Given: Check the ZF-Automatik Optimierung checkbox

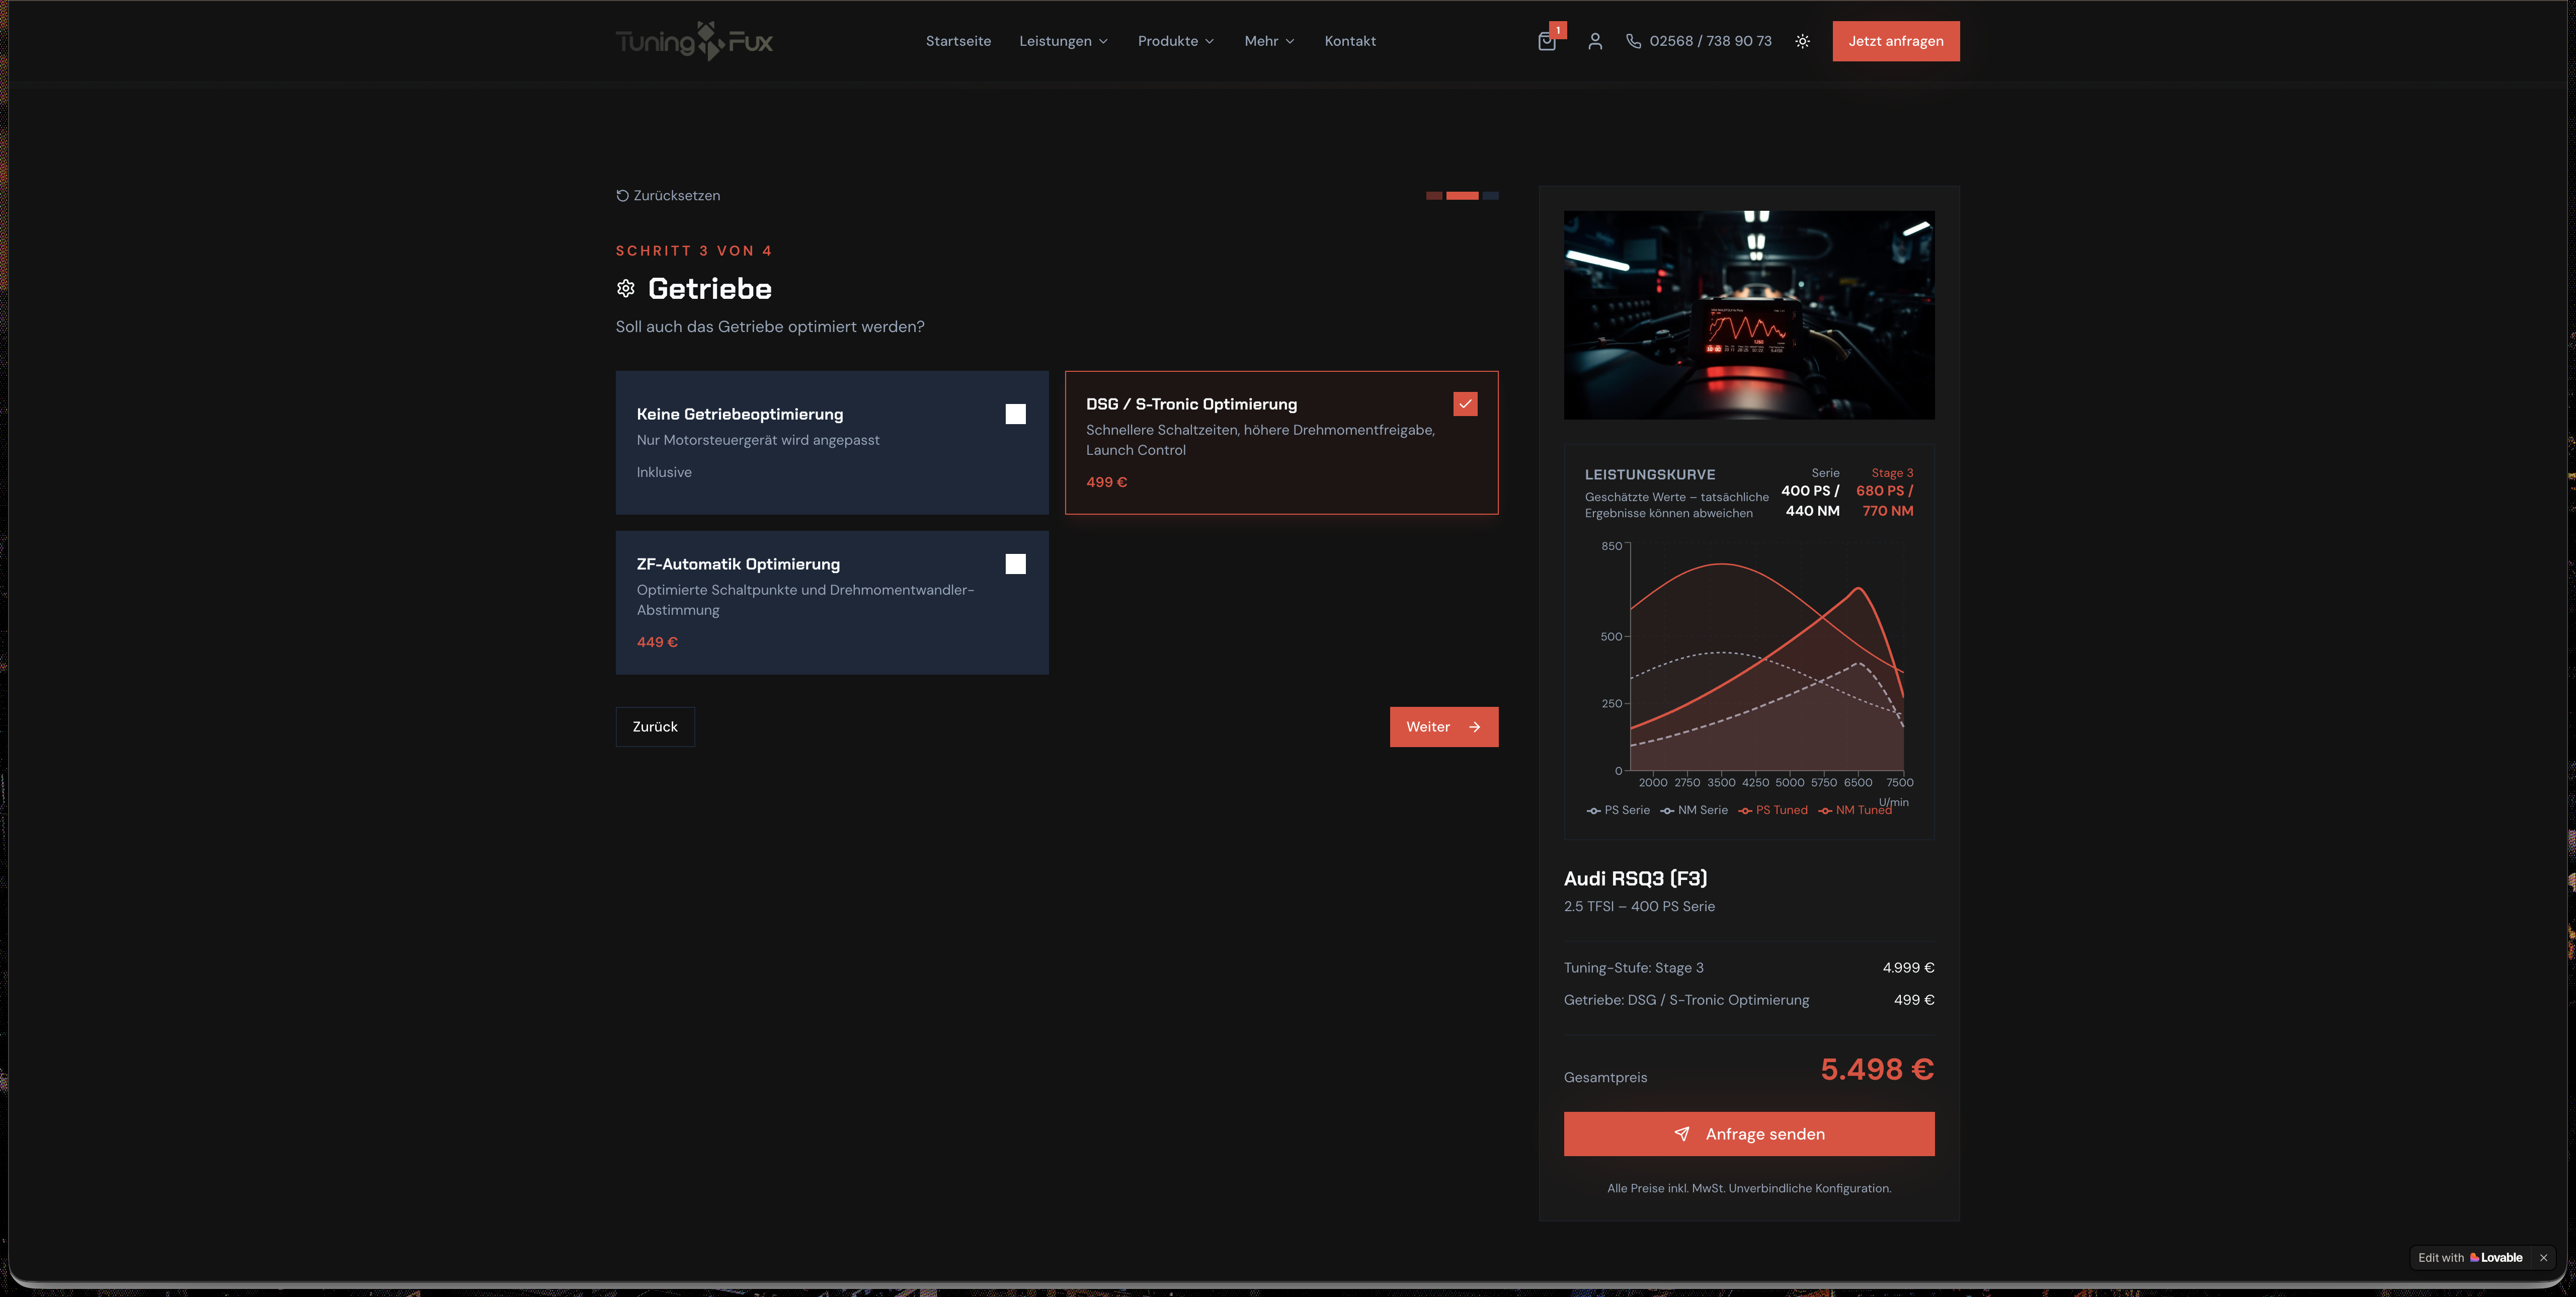Looking at the screenshot, I should [1015, 564].
